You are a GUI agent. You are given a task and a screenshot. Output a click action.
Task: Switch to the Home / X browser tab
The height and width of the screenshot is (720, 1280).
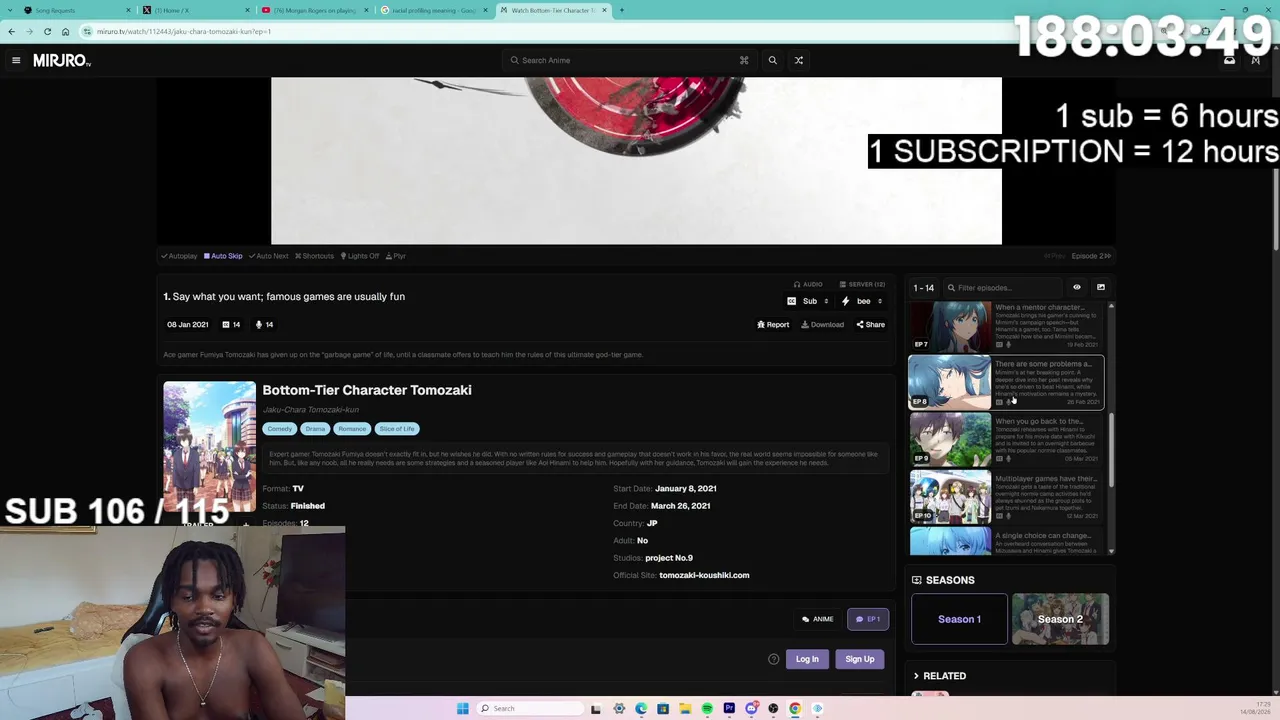pos(195,10)
